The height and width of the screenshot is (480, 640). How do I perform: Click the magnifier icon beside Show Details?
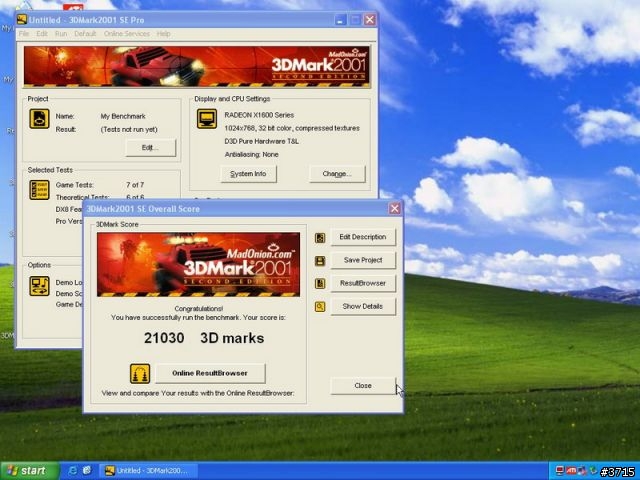(x=320, y=307)
